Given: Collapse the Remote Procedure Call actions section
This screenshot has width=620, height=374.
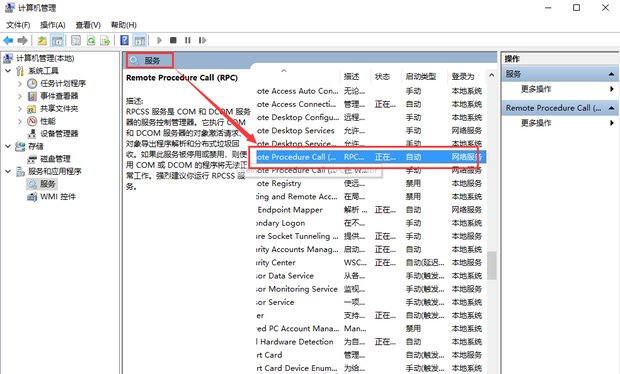Looking at the screenshot, I should [x=611, y=108].
